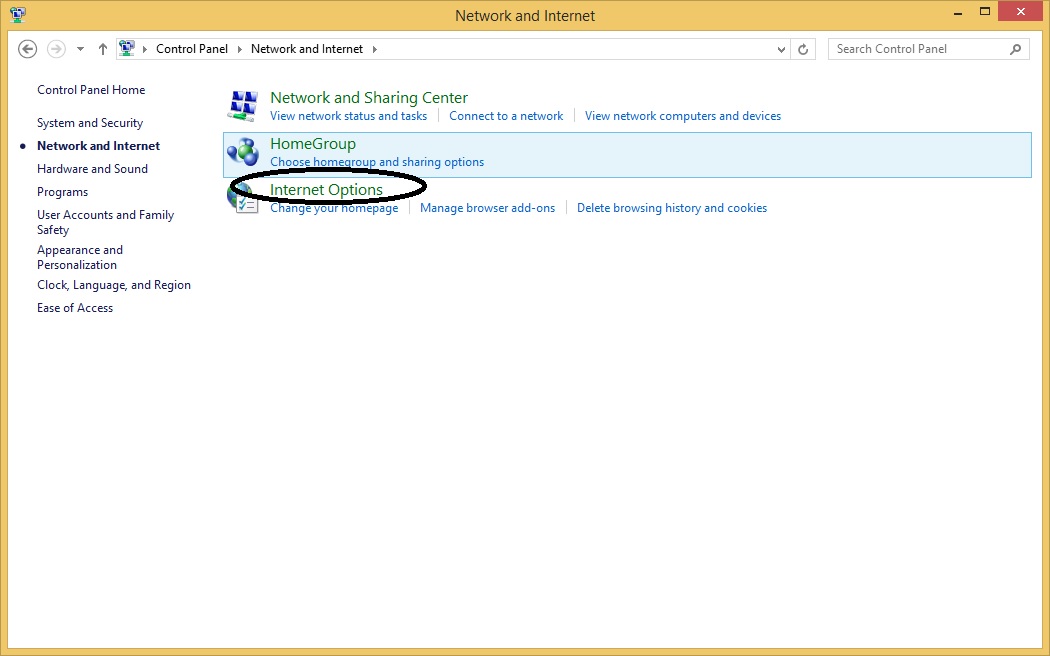
Task: Click the Back navigation arrow
Action: click(27, 49)
